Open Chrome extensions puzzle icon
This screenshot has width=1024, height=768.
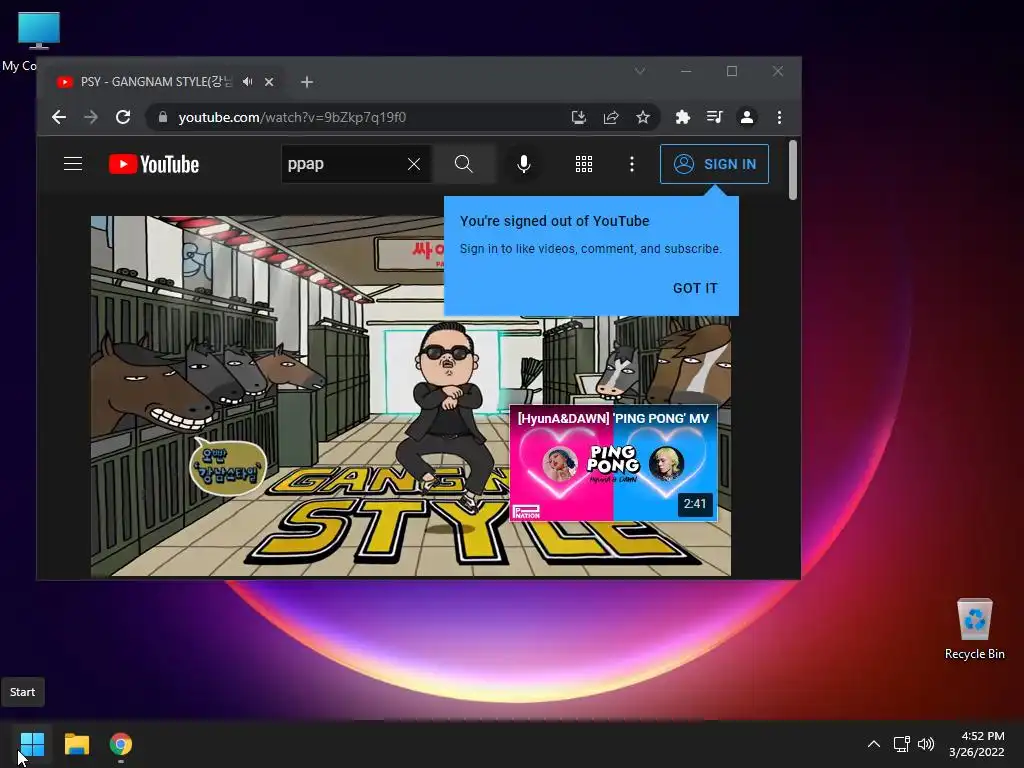[x=682, y=118]
